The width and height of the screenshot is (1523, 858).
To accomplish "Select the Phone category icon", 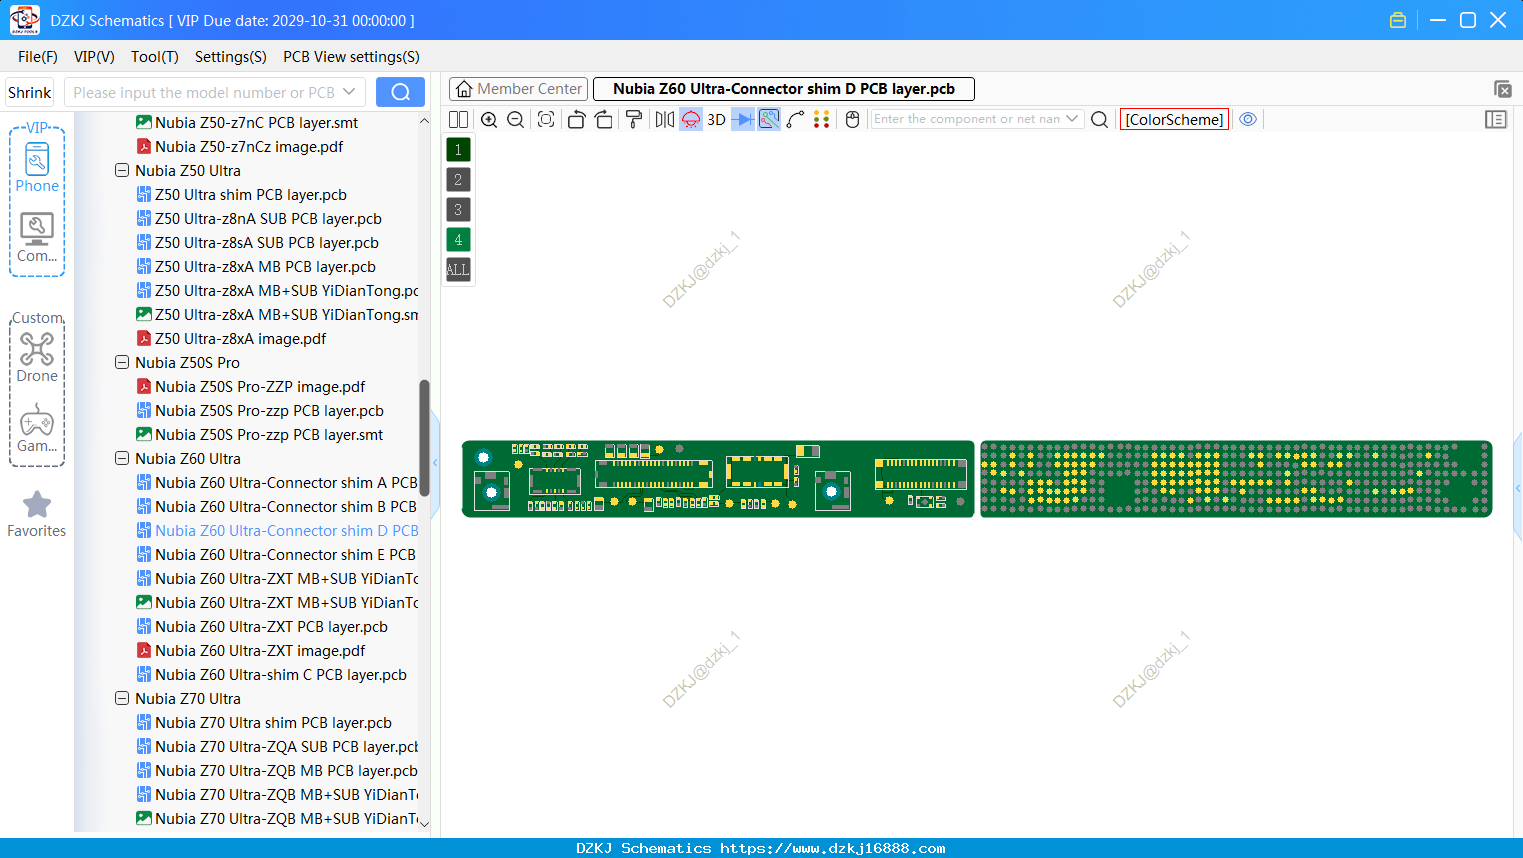I will click(x=37, y=166).
